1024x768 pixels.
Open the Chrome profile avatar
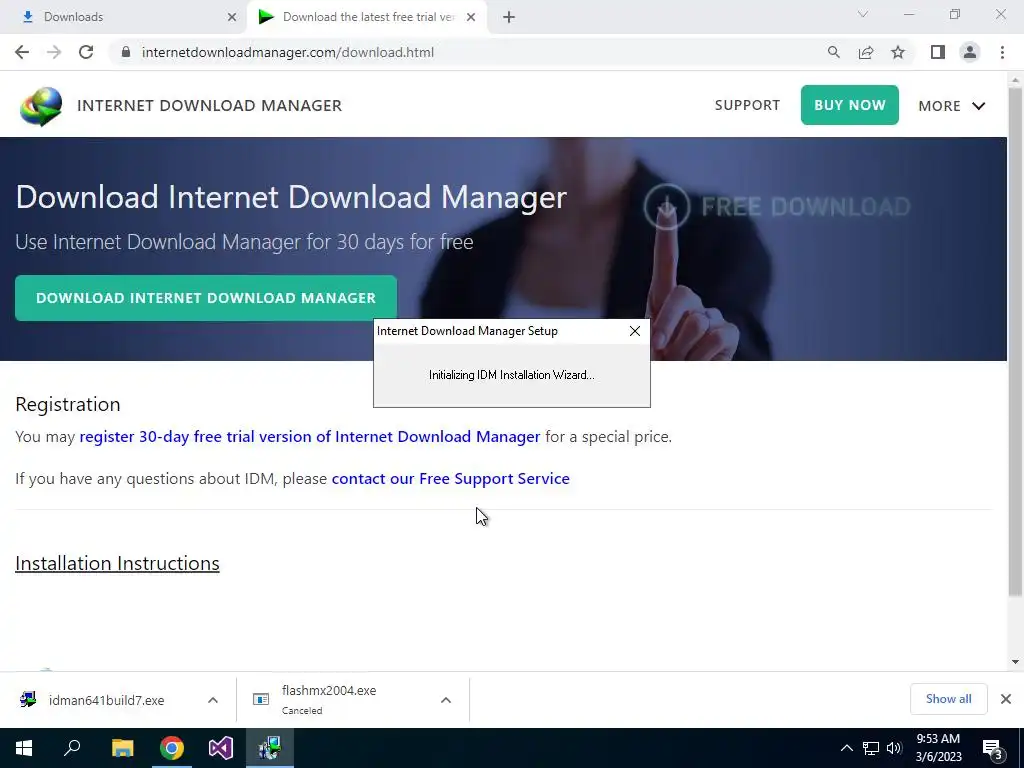(x=970, y=52)
